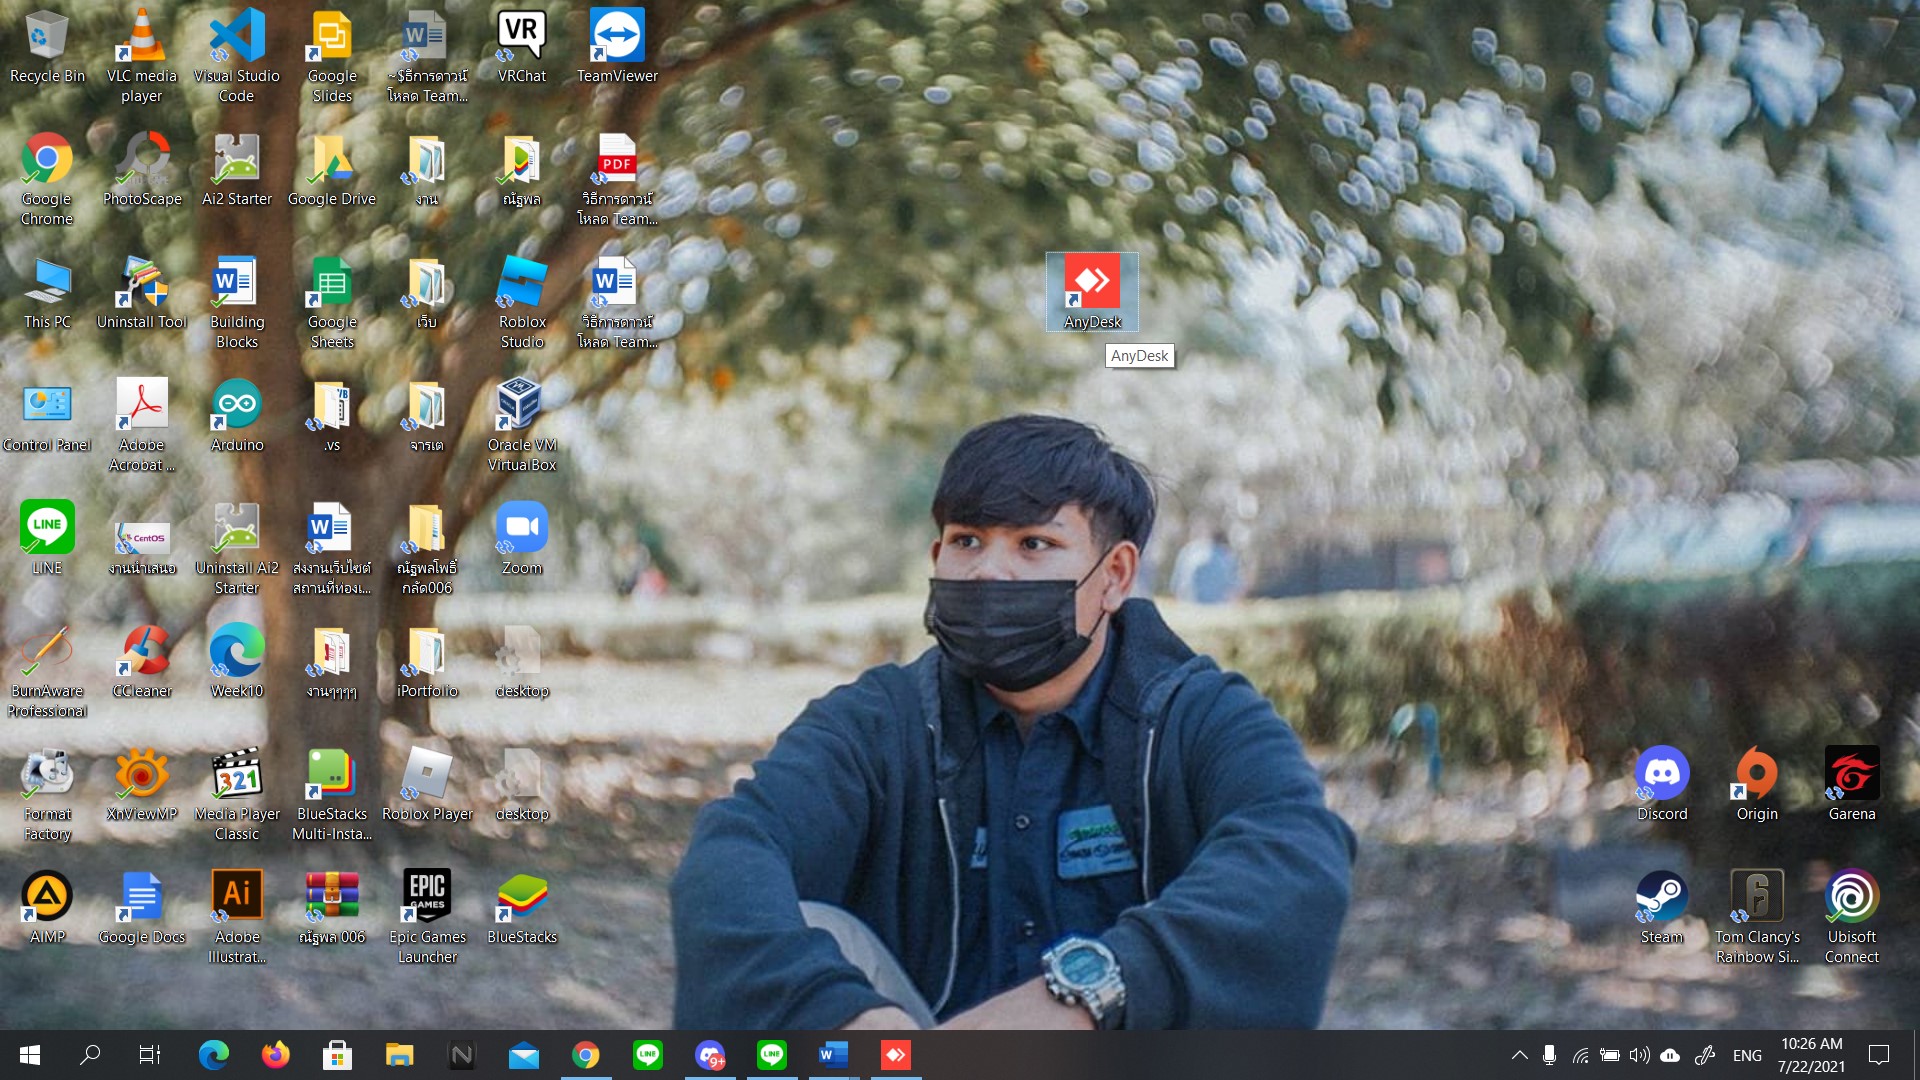Select the Google Docs shortcut

click(x=142, y=908)
